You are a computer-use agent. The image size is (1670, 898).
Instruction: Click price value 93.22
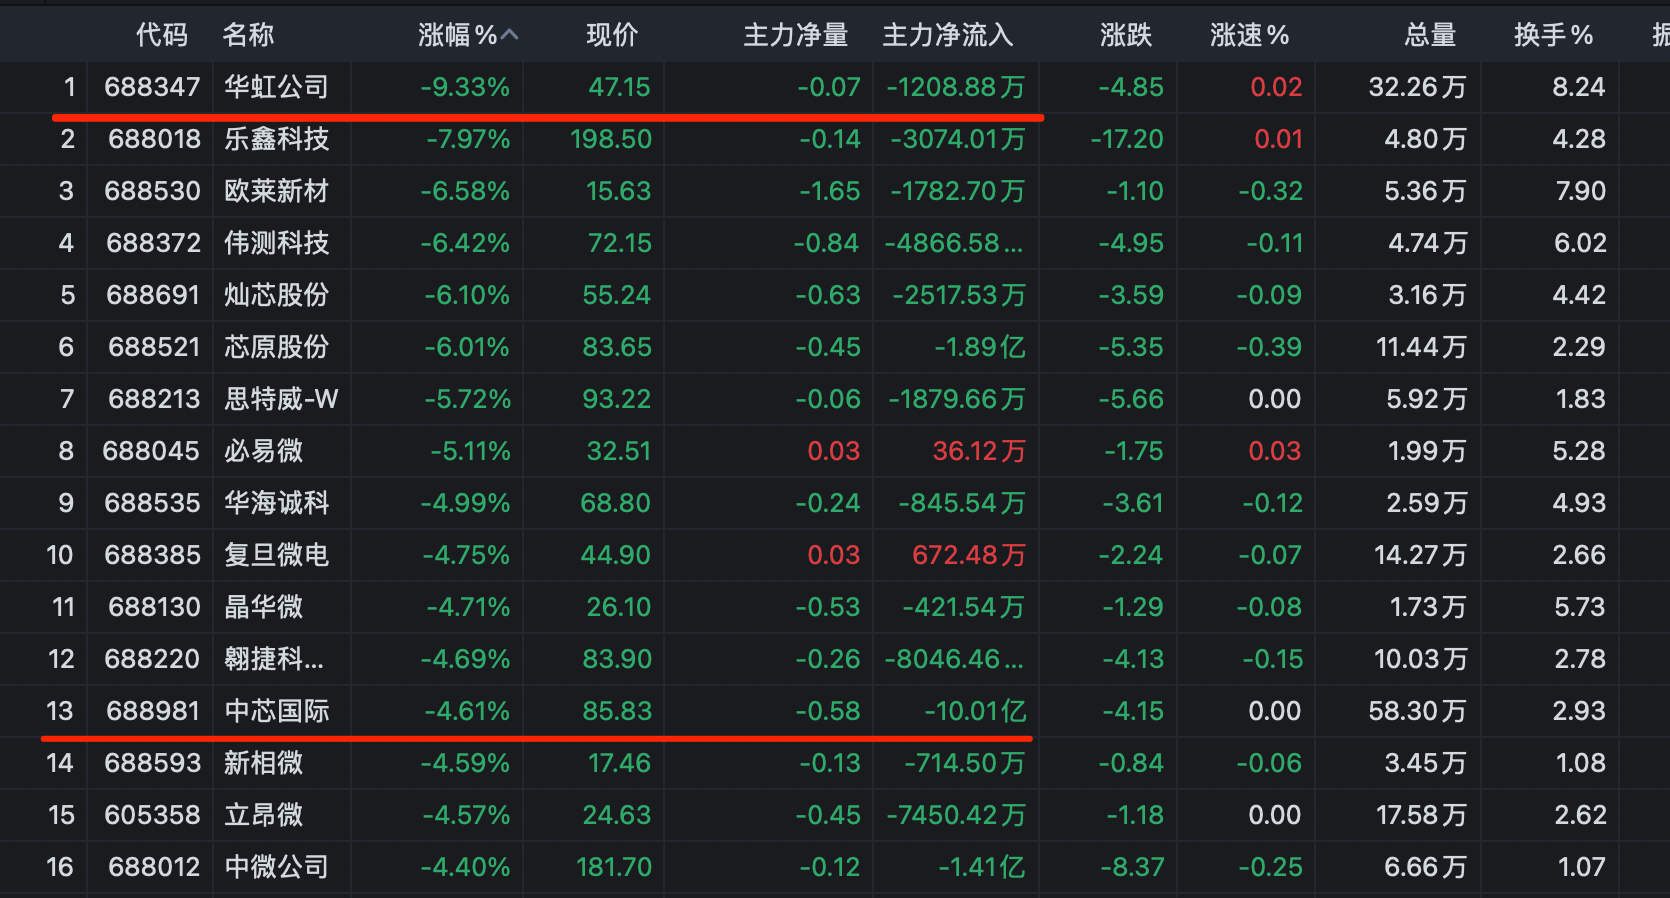pyautogui.click(x=617, y=399)
